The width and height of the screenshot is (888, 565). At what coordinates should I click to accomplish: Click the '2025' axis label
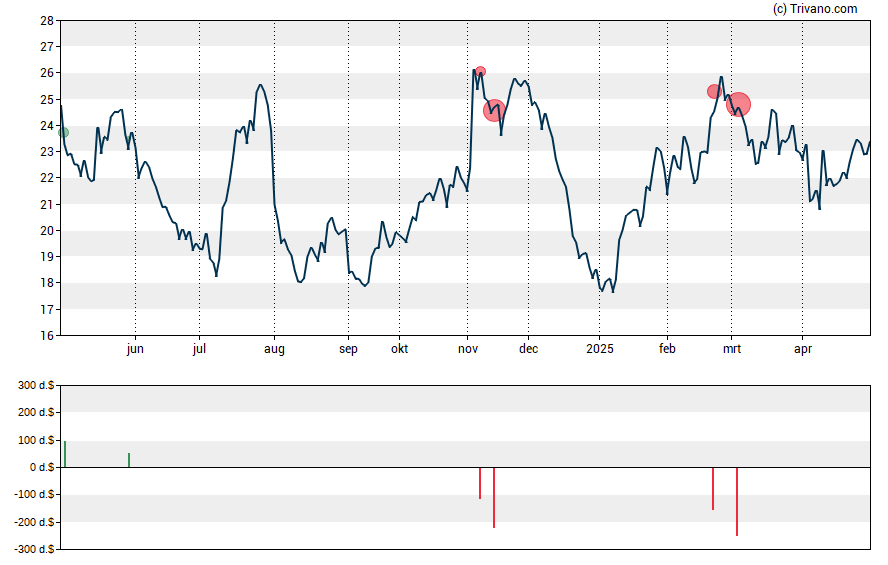pyautogui.click(x=600, y=349)
